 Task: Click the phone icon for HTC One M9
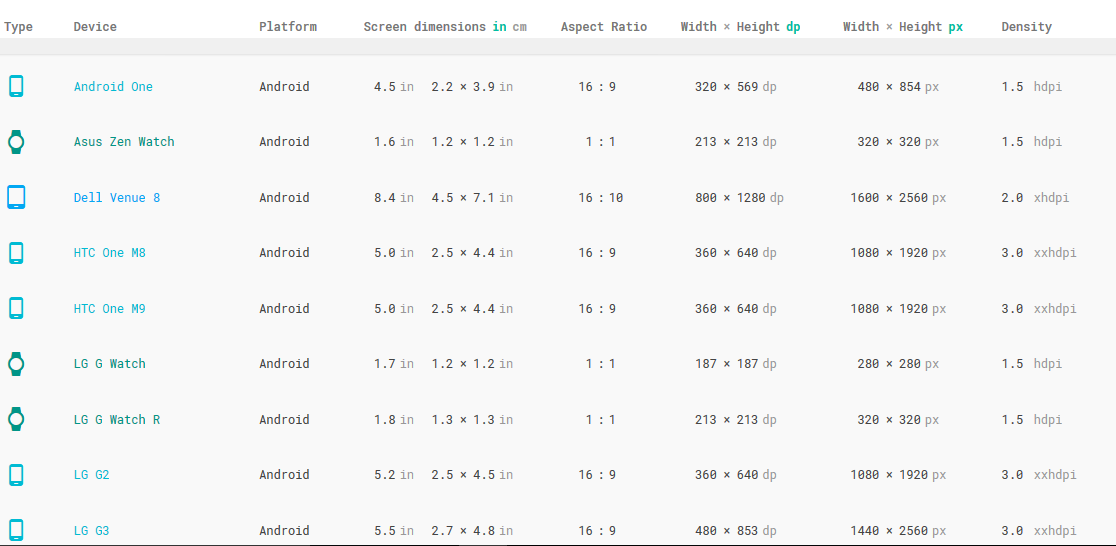tap(16, 308)
